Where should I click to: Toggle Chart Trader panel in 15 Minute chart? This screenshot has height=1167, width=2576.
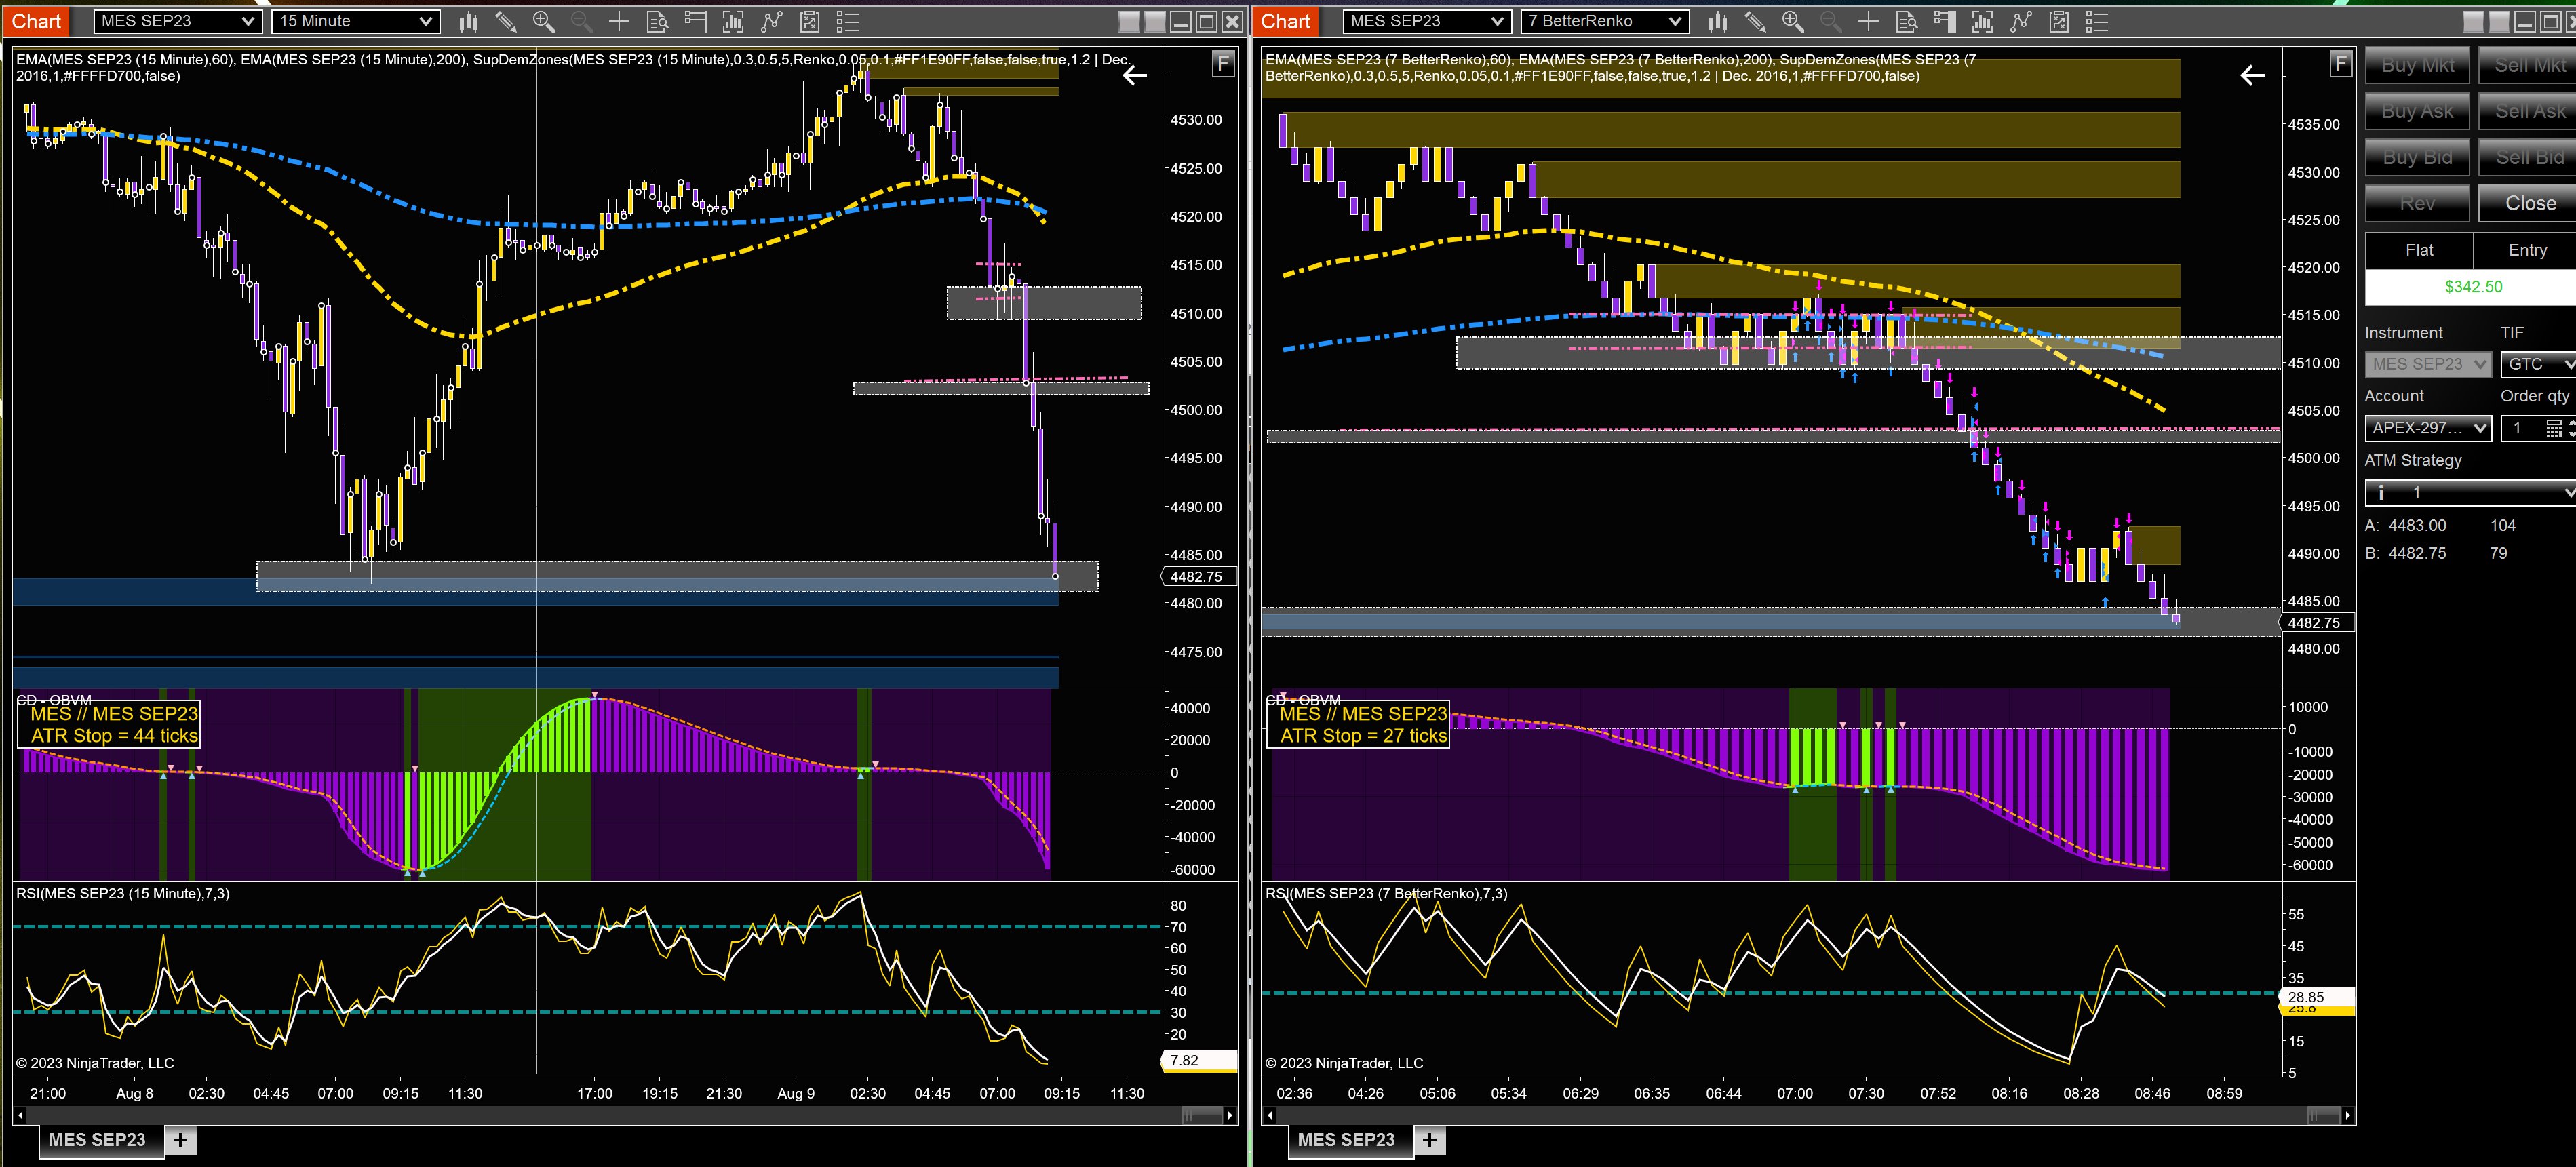click(x=695, y=21)
